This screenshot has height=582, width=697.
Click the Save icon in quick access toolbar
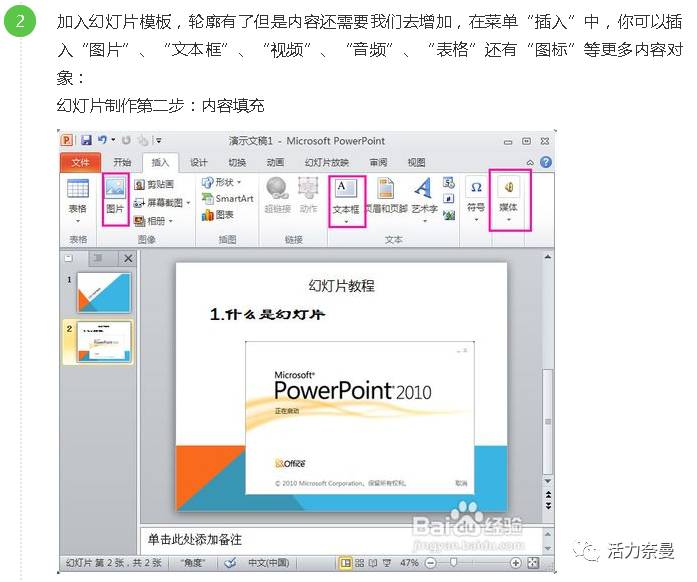86,140
